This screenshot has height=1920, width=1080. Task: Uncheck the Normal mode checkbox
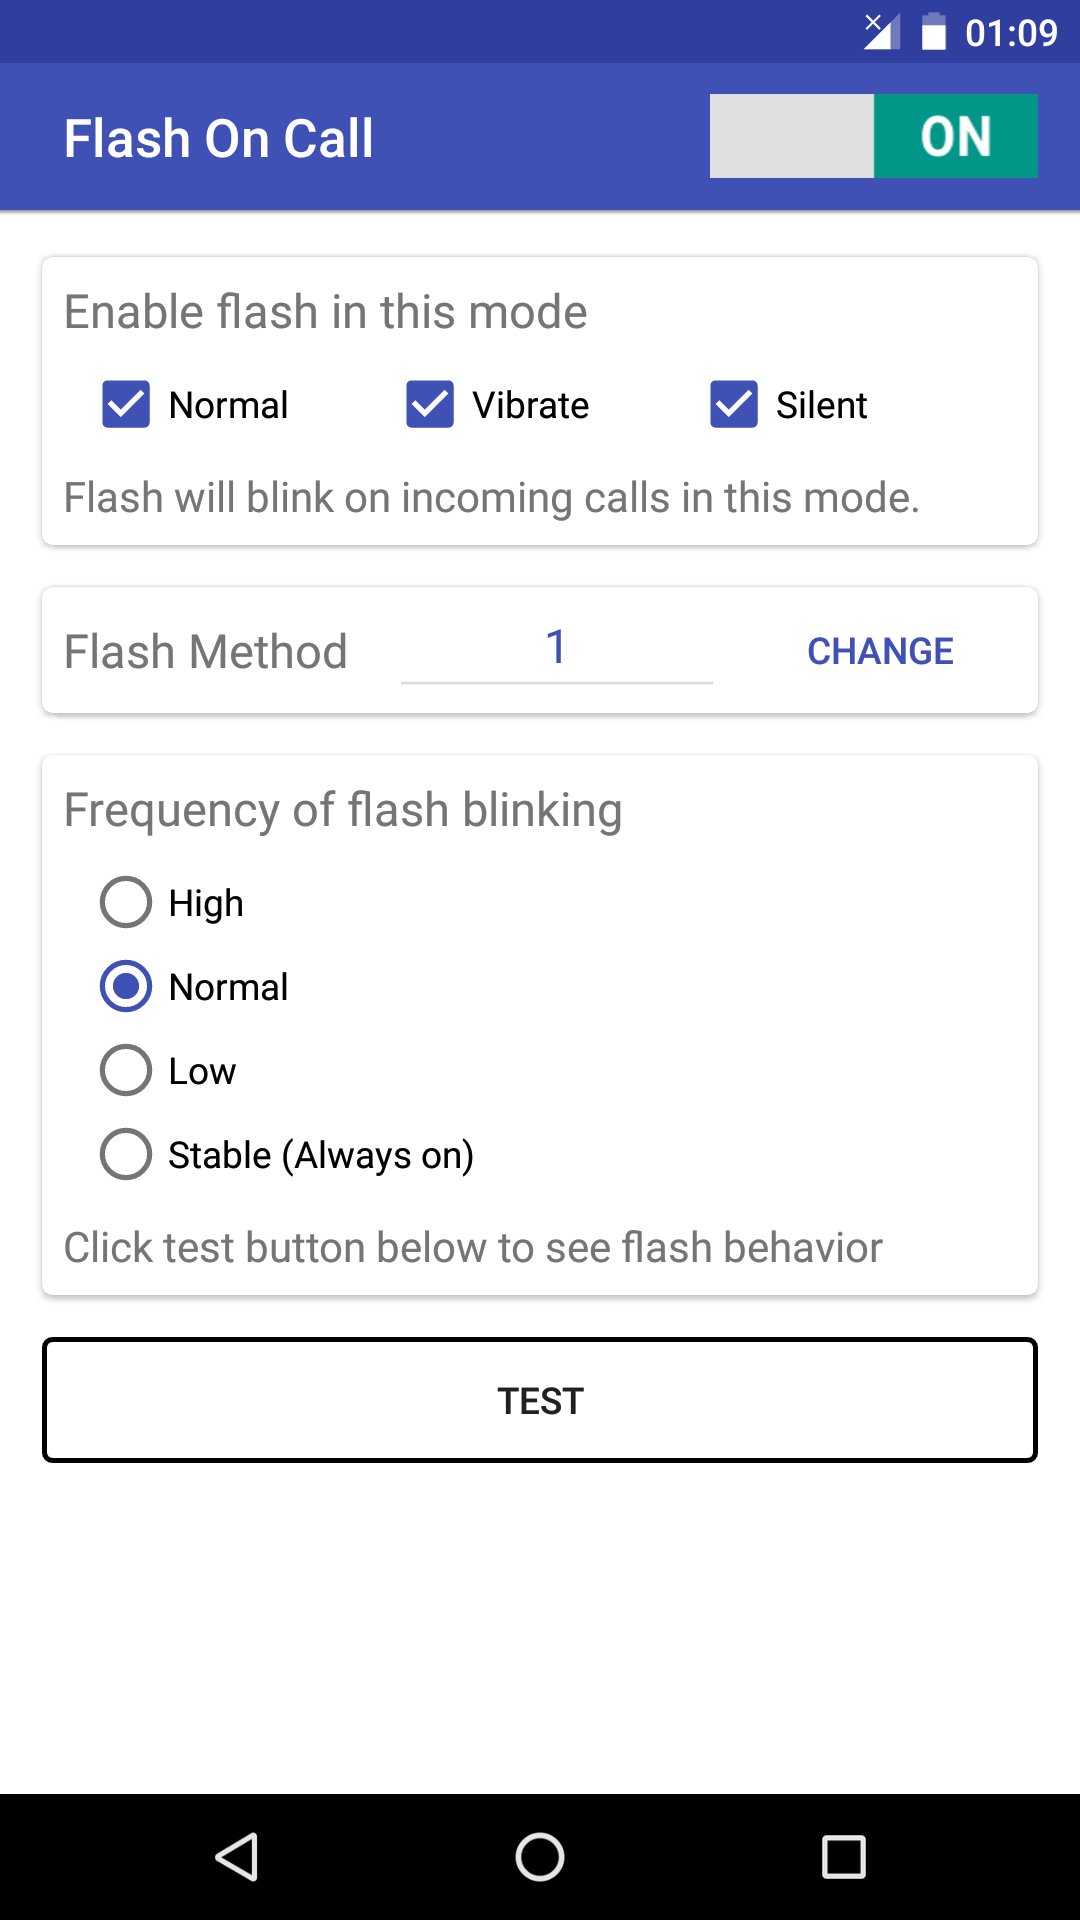click(126, 405)
